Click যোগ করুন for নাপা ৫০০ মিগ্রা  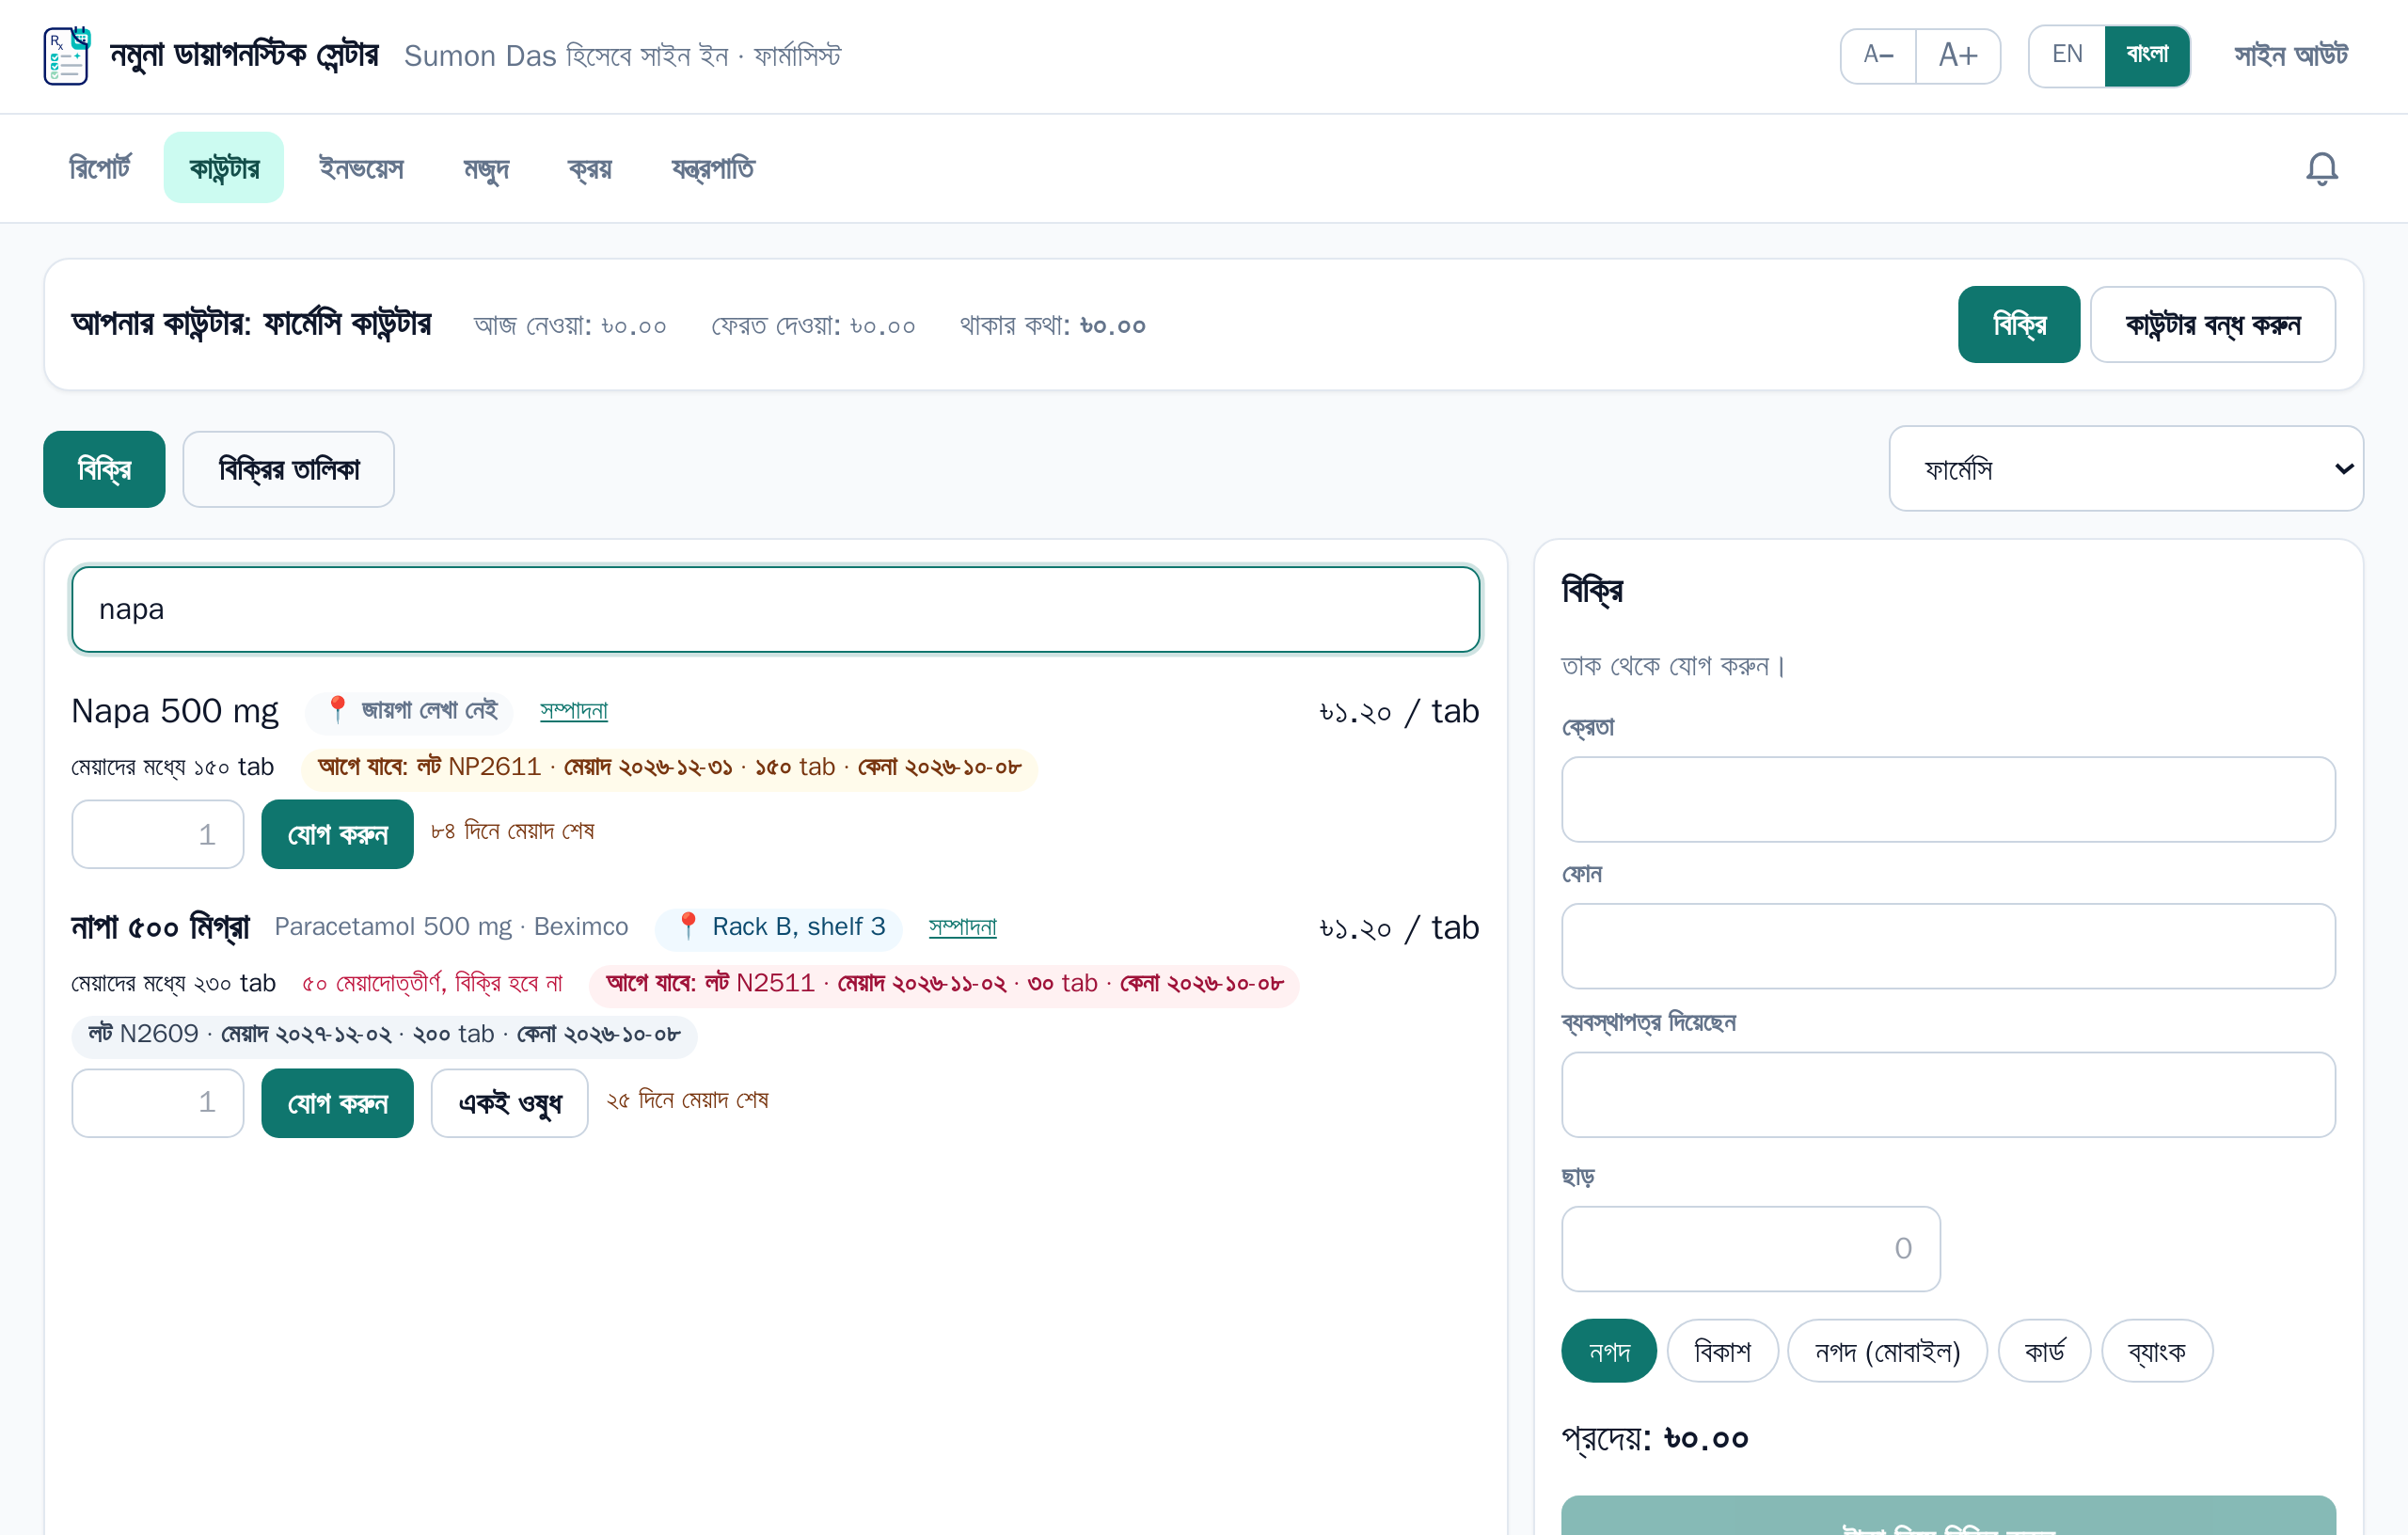pyautogui.click(x=338, y=1103)
